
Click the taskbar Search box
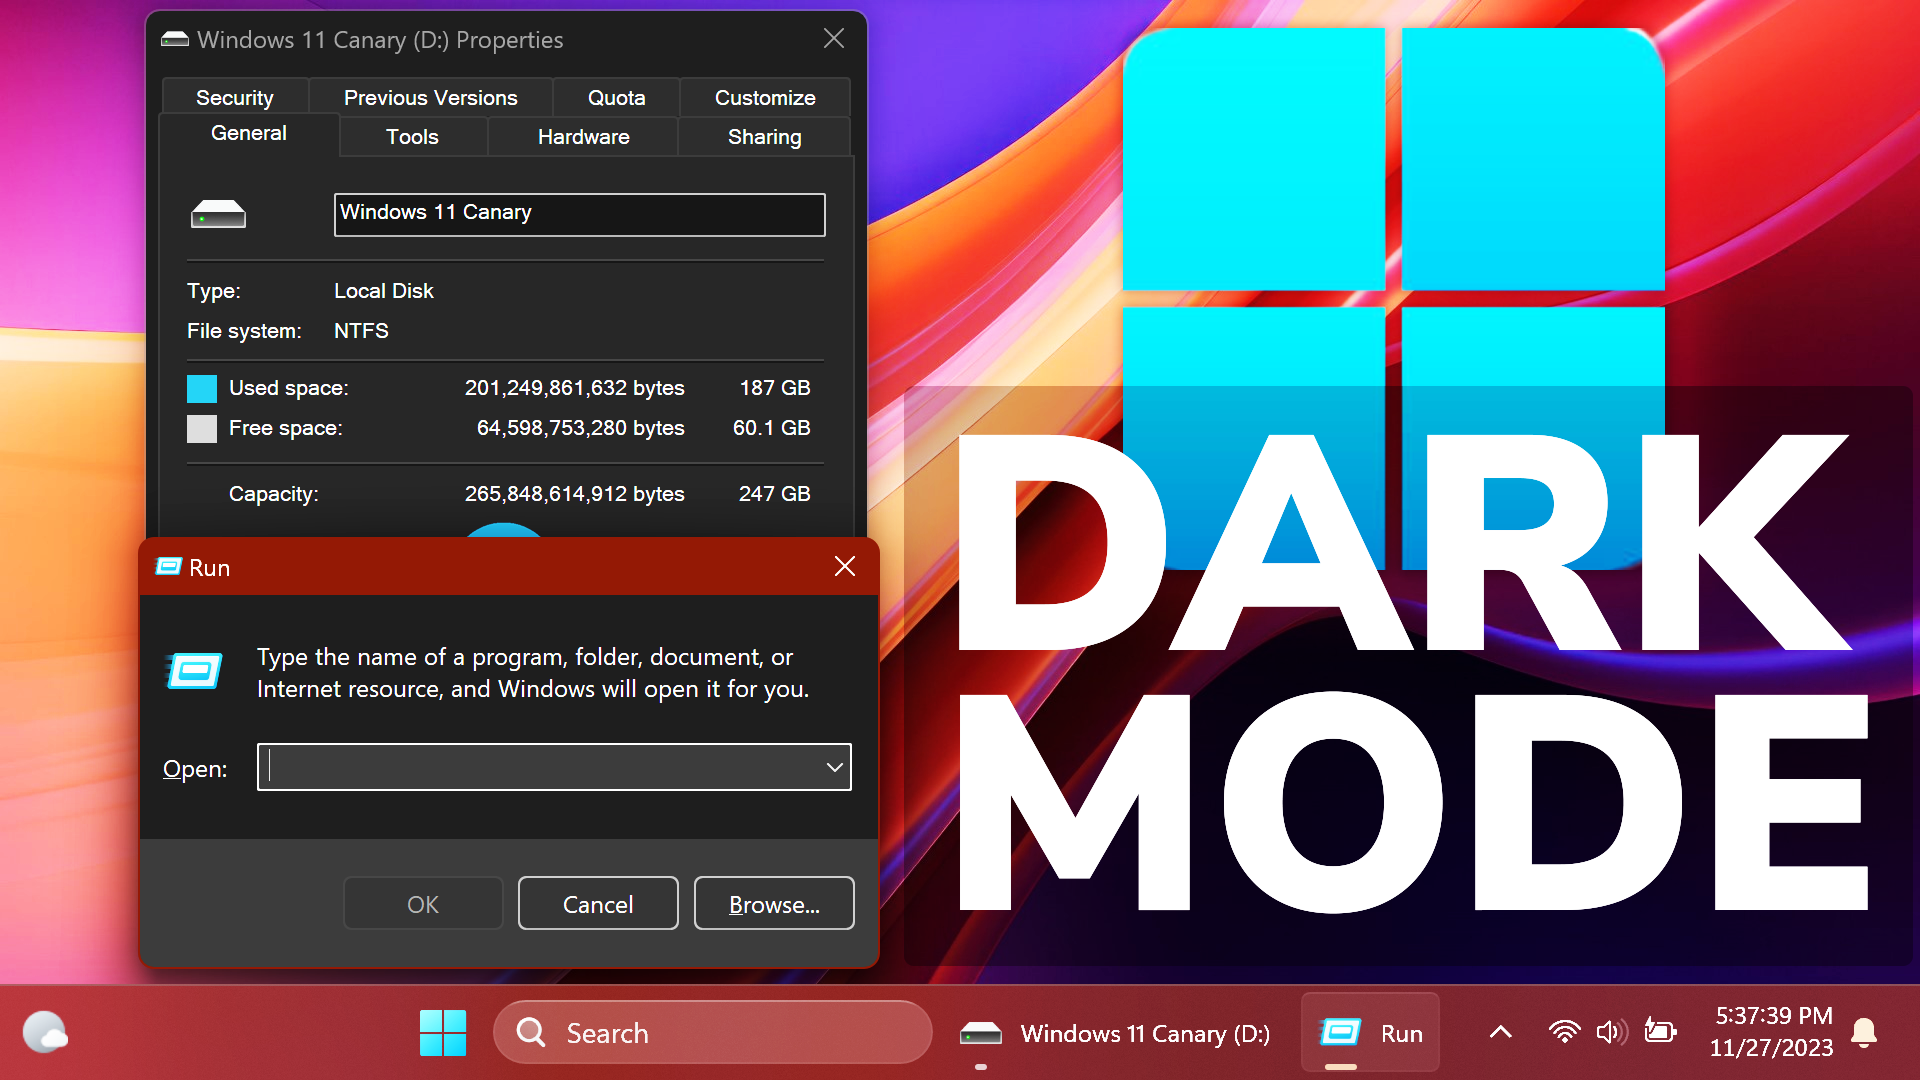point(712,1033)
